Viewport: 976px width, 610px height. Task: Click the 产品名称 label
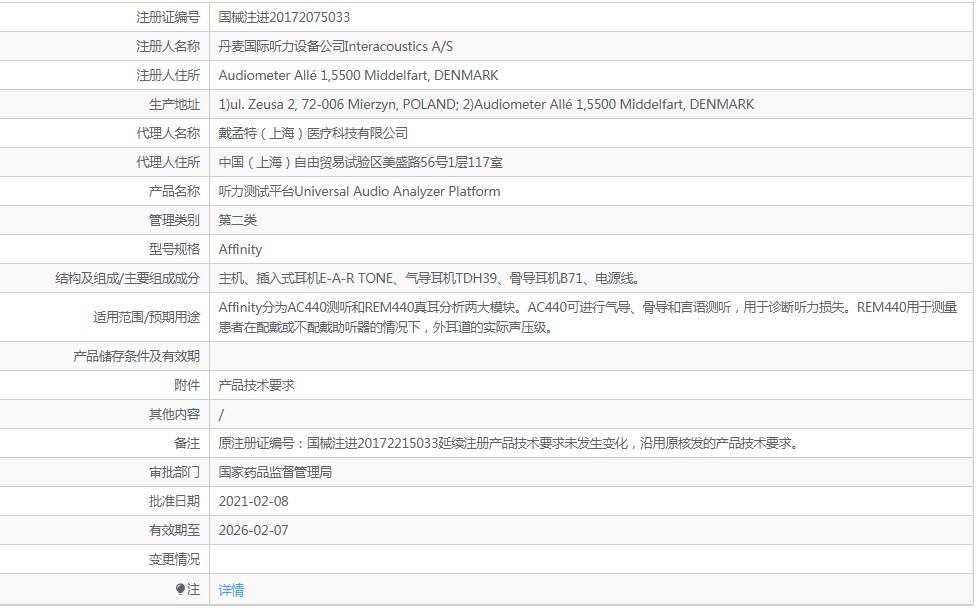[174, 192]
